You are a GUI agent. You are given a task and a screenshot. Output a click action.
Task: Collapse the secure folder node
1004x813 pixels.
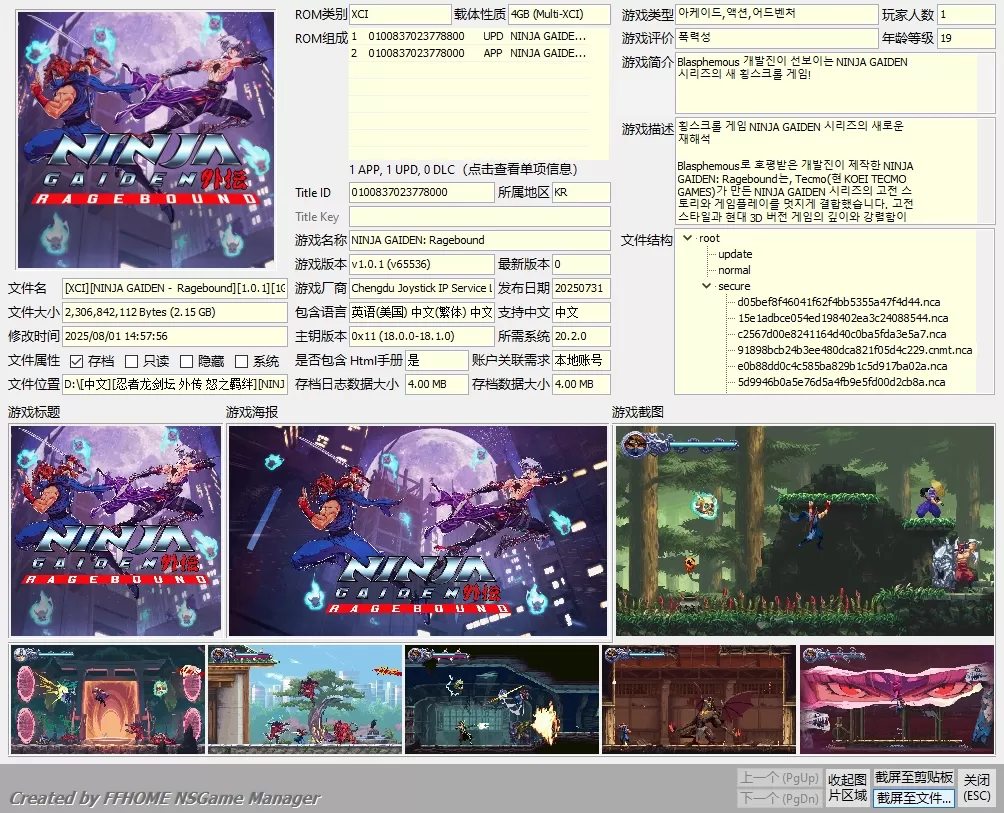[x=707, y=285]
